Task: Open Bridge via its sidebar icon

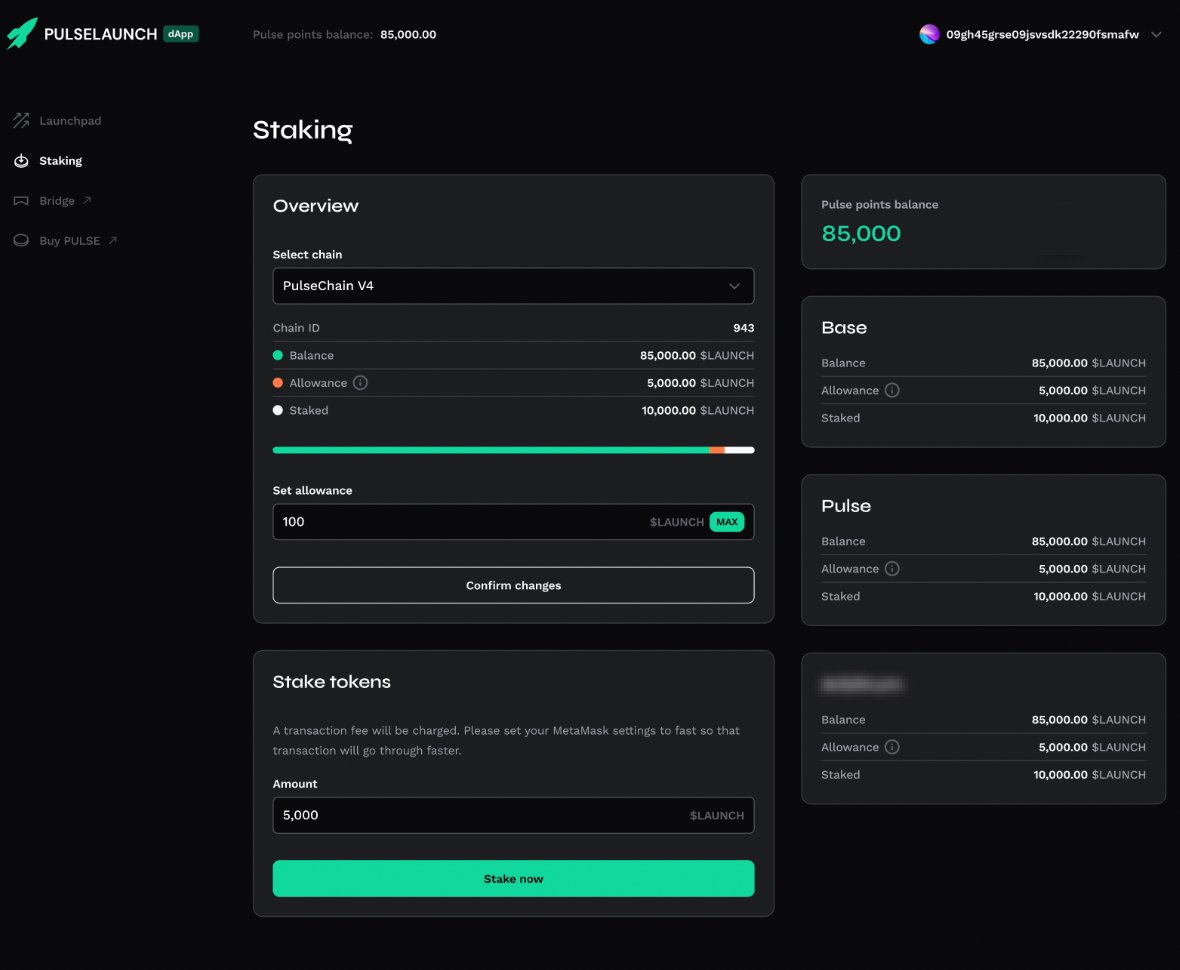Action: (x=20, y=200)
